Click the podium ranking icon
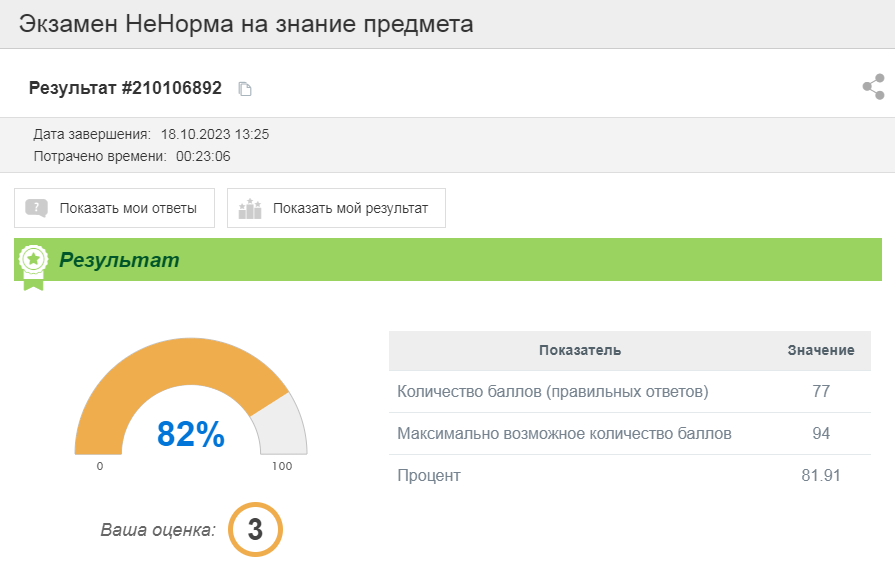This screenshot has width=895, height=579. point(250,208)
